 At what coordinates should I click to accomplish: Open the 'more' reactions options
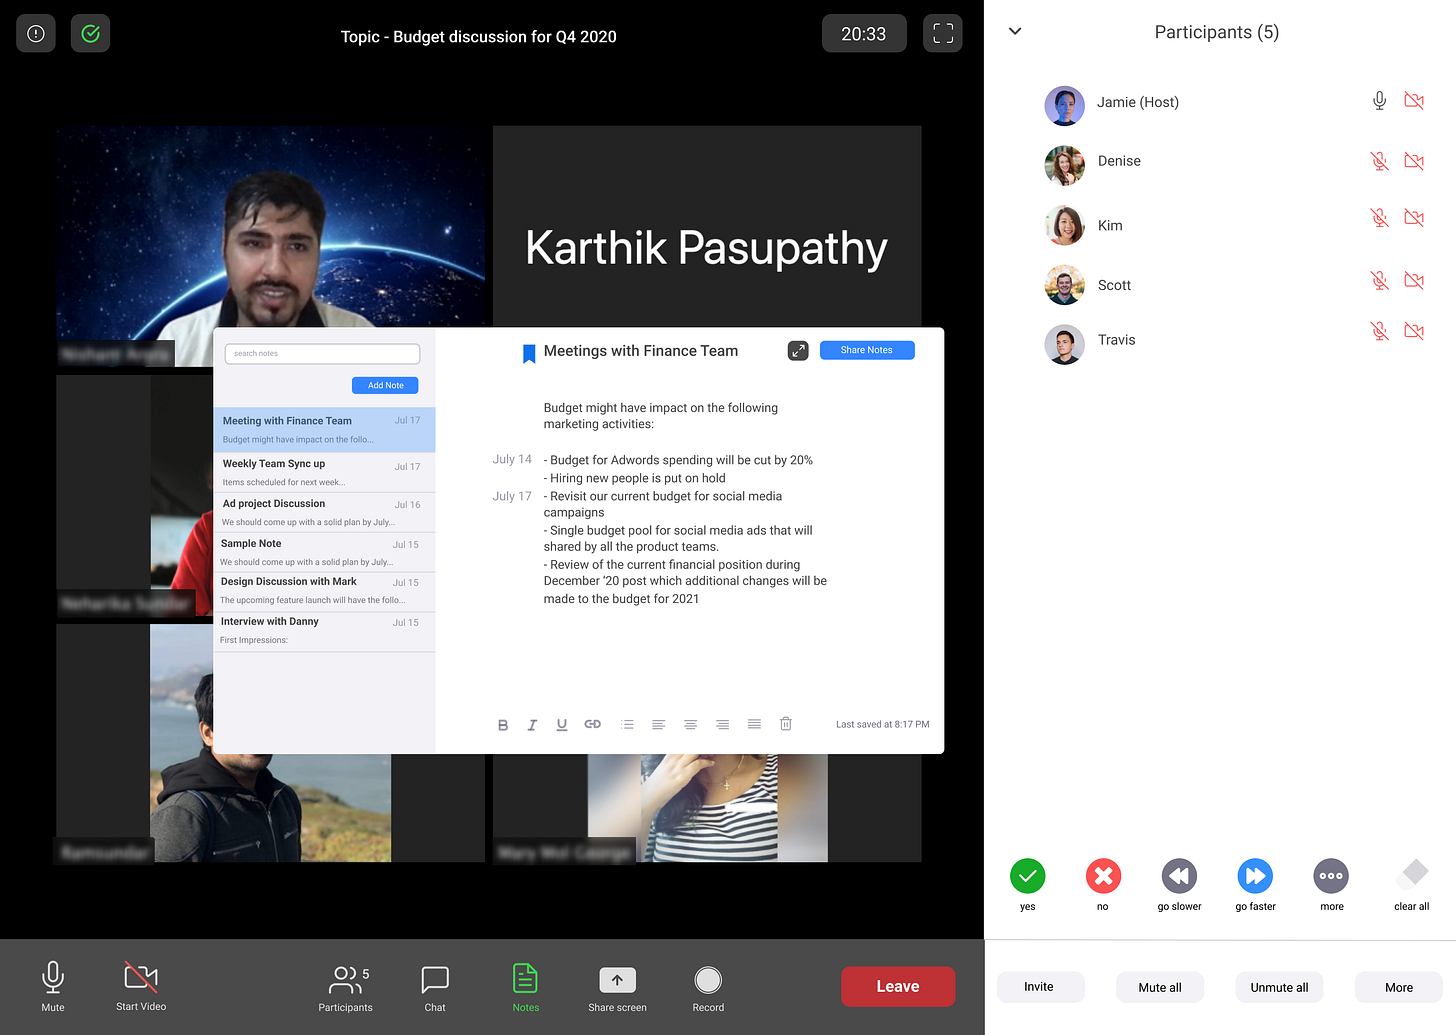point(1331,877)
